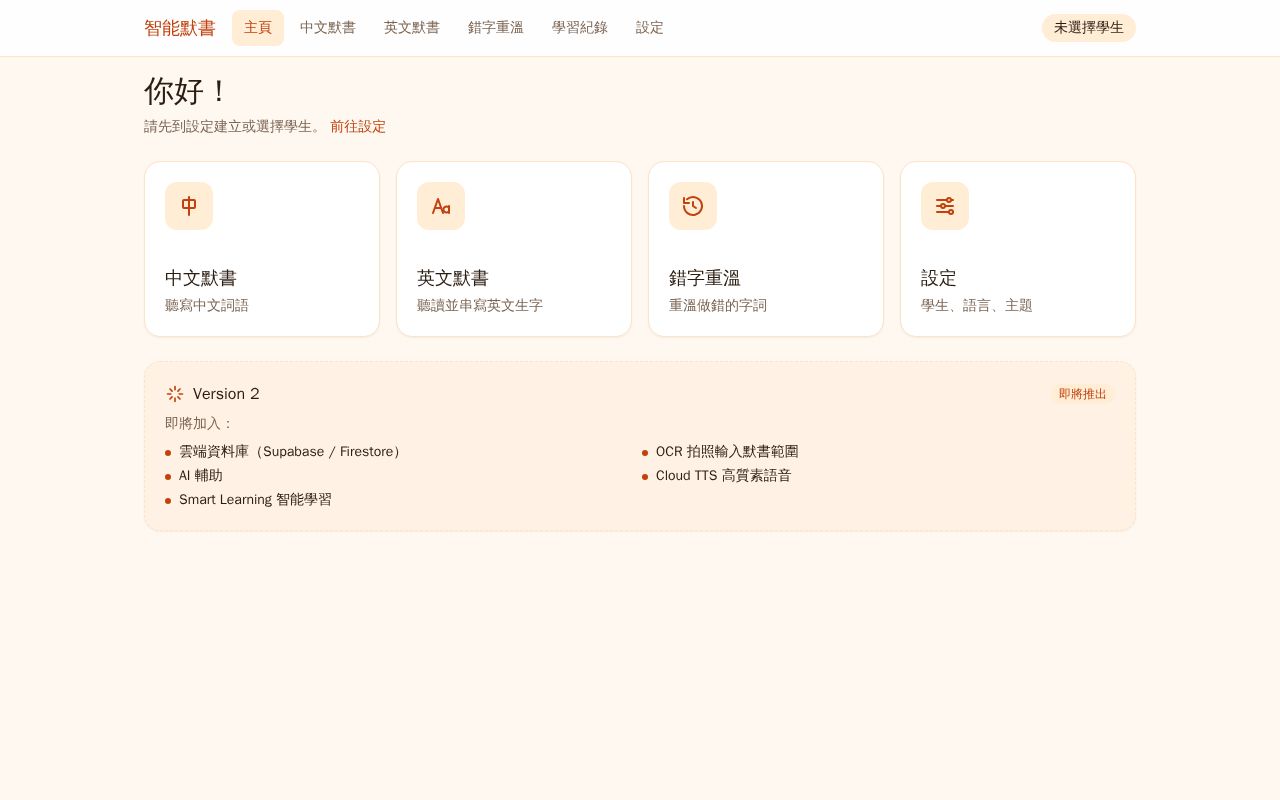Click the 你好！ heading
Image resolution: width=1280 pixels, height=800 pixels.
click(x=187, y=92)
